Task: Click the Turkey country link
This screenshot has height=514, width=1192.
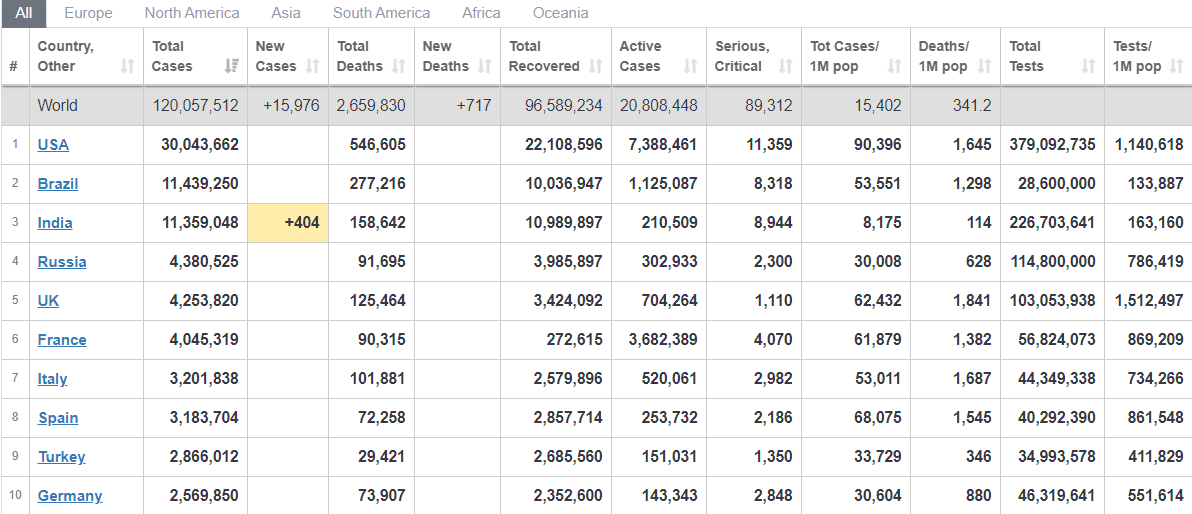Action: [x=62, y=457]
